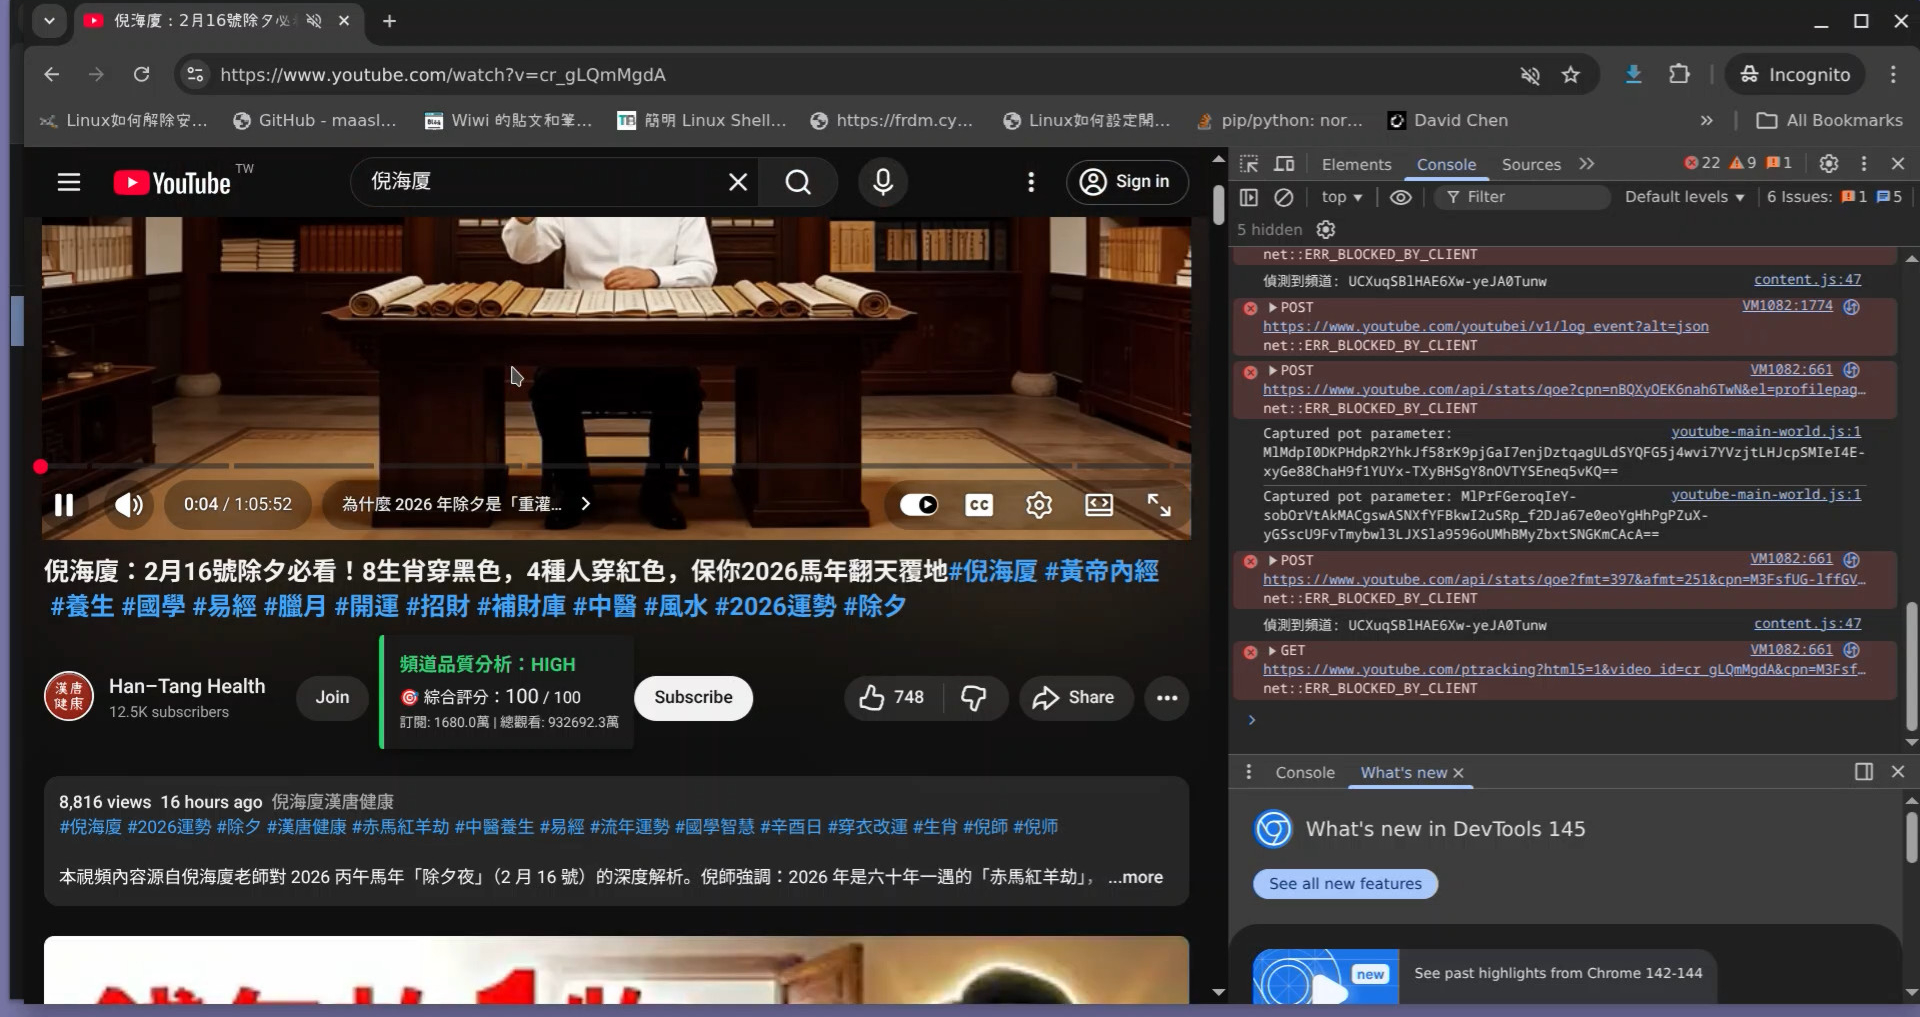Open the top frame context dropdown
This screenshot has height=1017, width=1920.
(x=1341, y=197)
